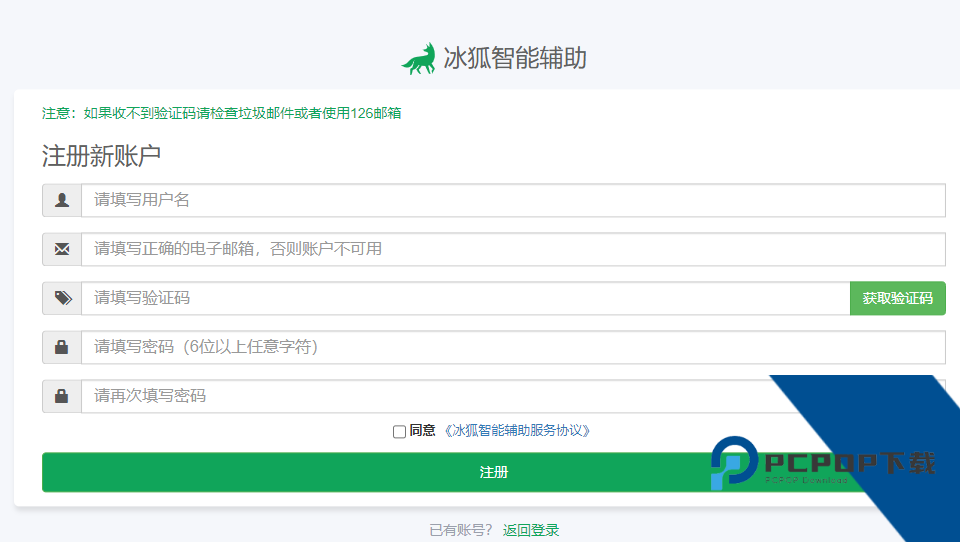Screen dimensions: 960x542
Task: Focus the 请填写用户名 username field
Action: [513, 200]
